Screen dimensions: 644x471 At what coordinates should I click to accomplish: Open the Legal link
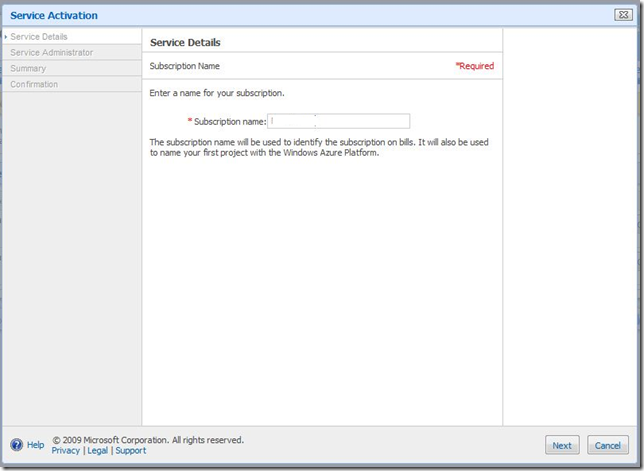point(97,450)
